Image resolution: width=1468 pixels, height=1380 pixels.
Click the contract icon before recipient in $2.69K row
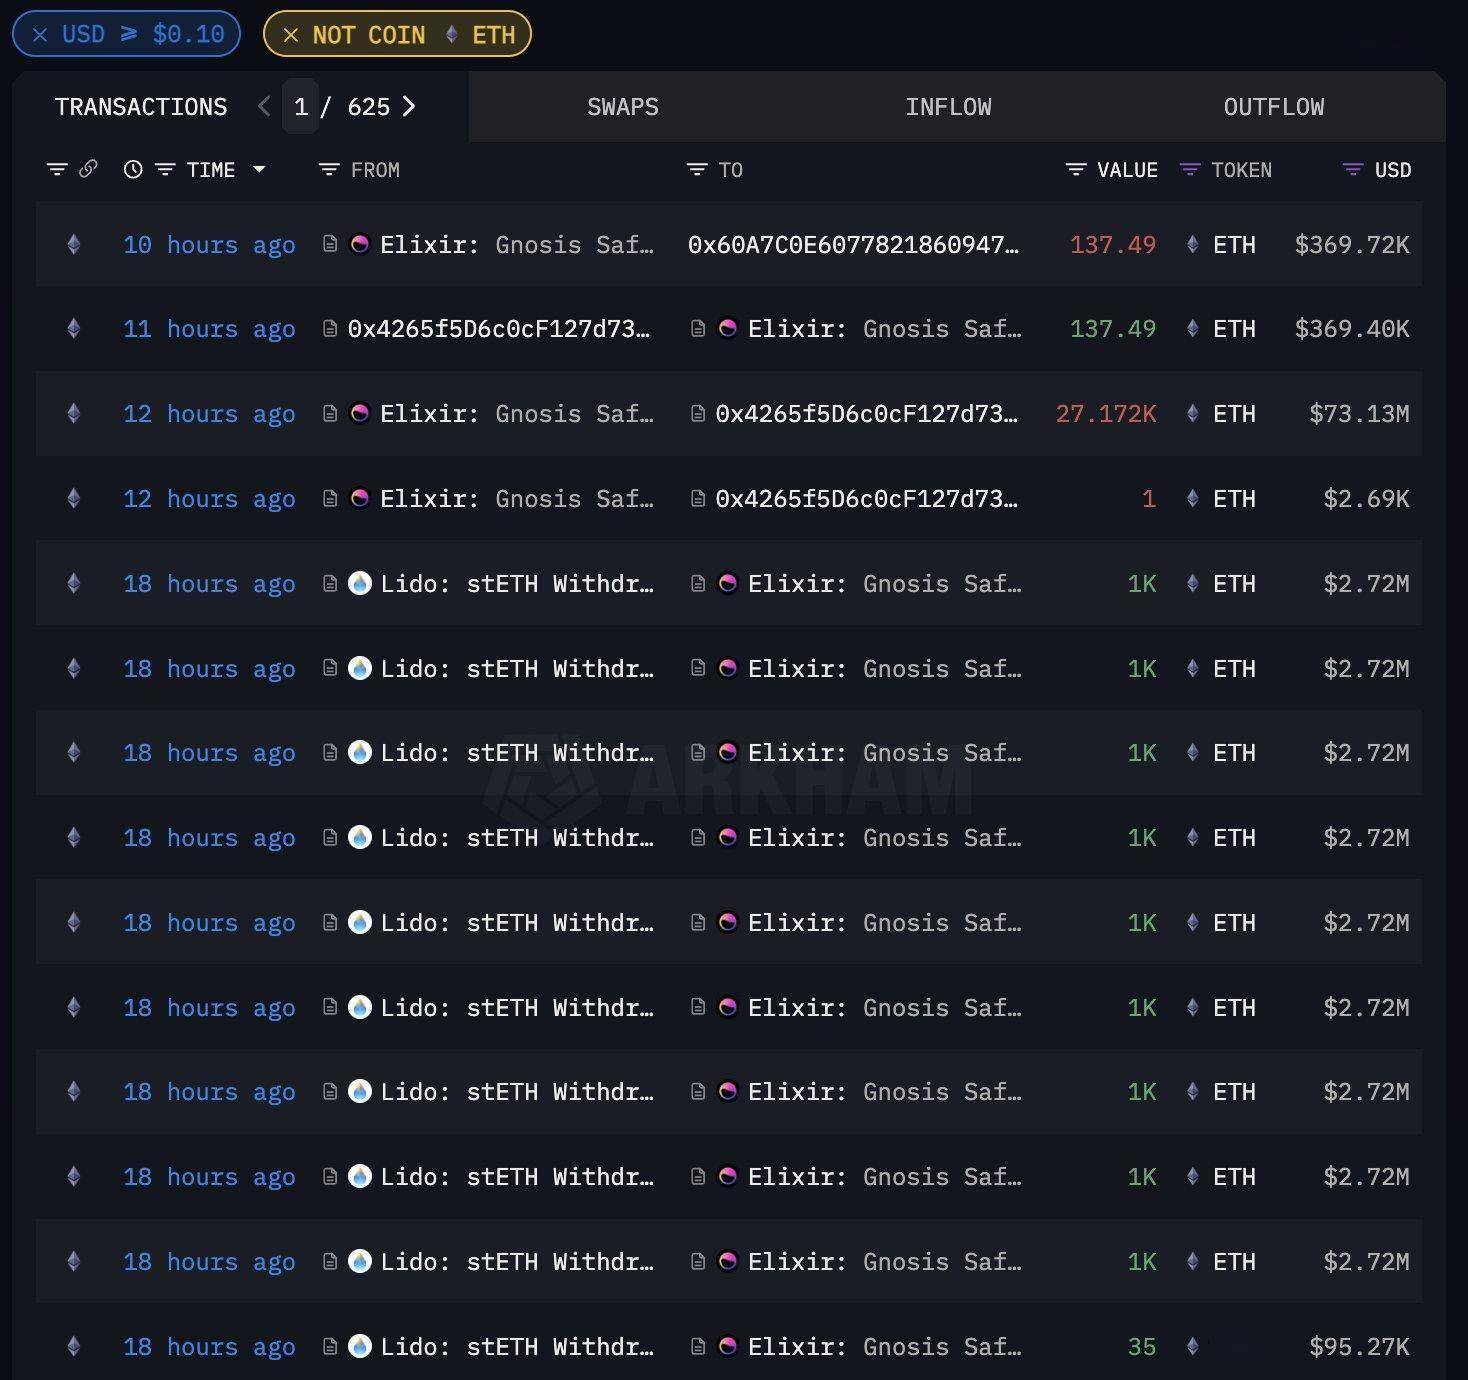(697, 498)
